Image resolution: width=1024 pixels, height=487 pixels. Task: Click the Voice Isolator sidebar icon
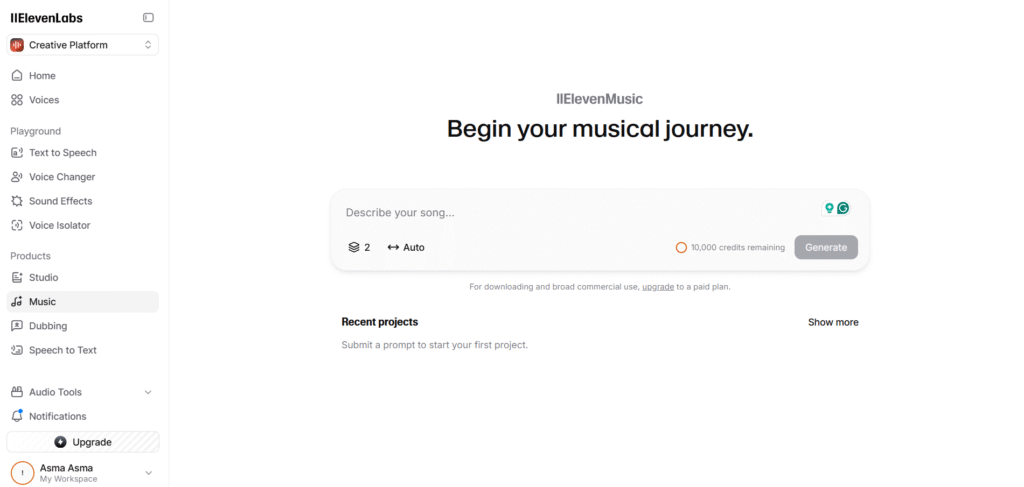coord(17,225)
